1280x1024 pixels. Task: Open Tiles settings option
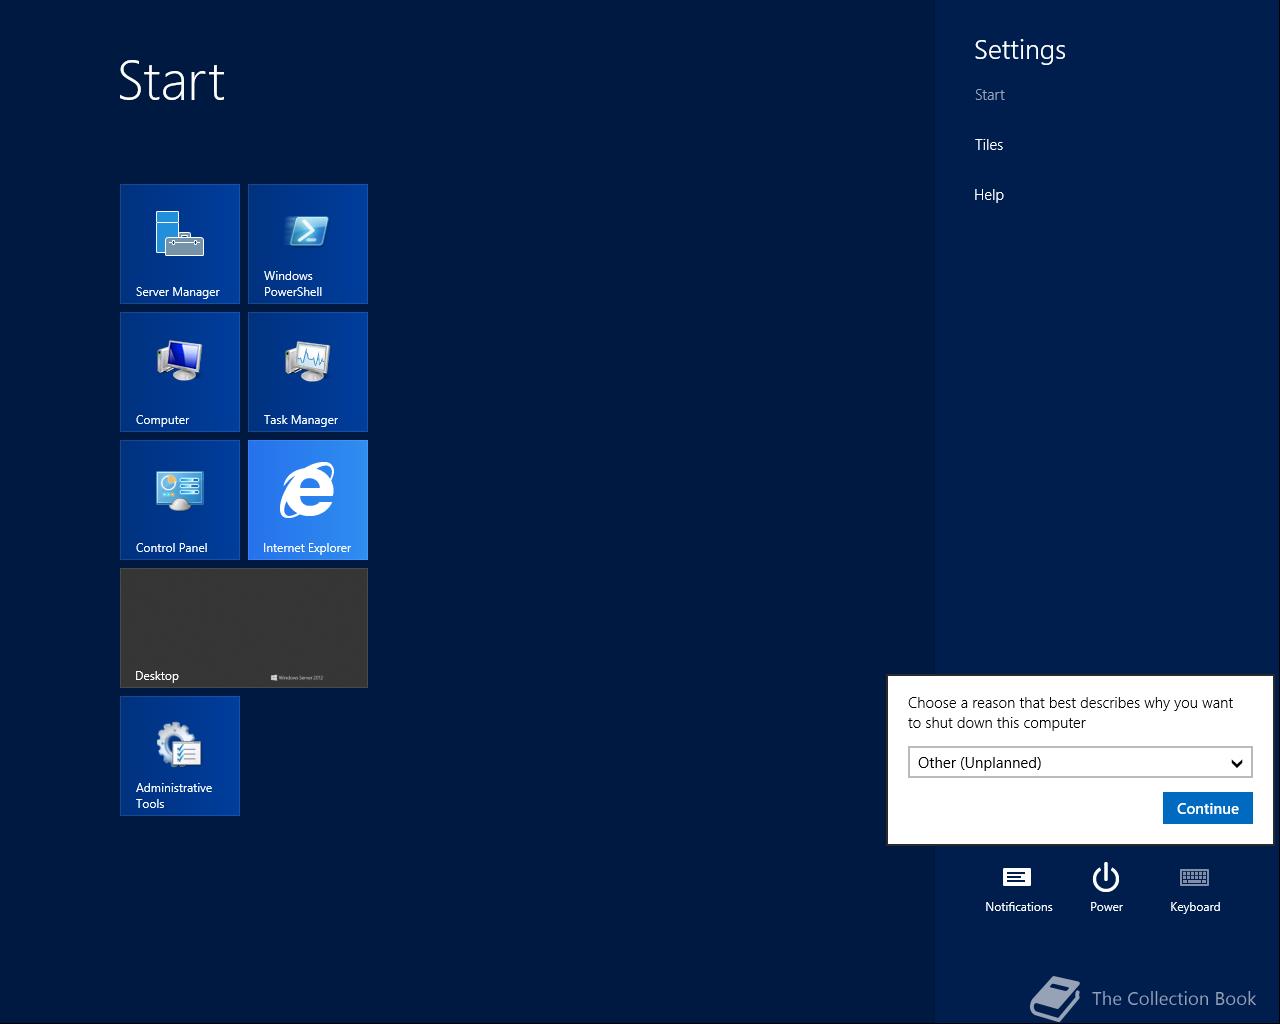989,145
